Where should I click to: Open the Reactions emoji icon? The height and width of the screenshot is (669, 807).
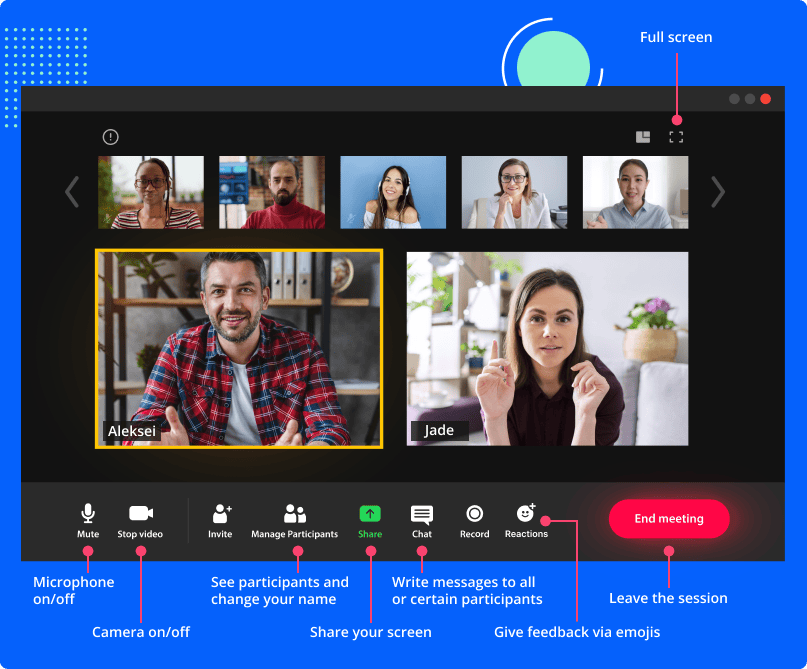point(526,514)
